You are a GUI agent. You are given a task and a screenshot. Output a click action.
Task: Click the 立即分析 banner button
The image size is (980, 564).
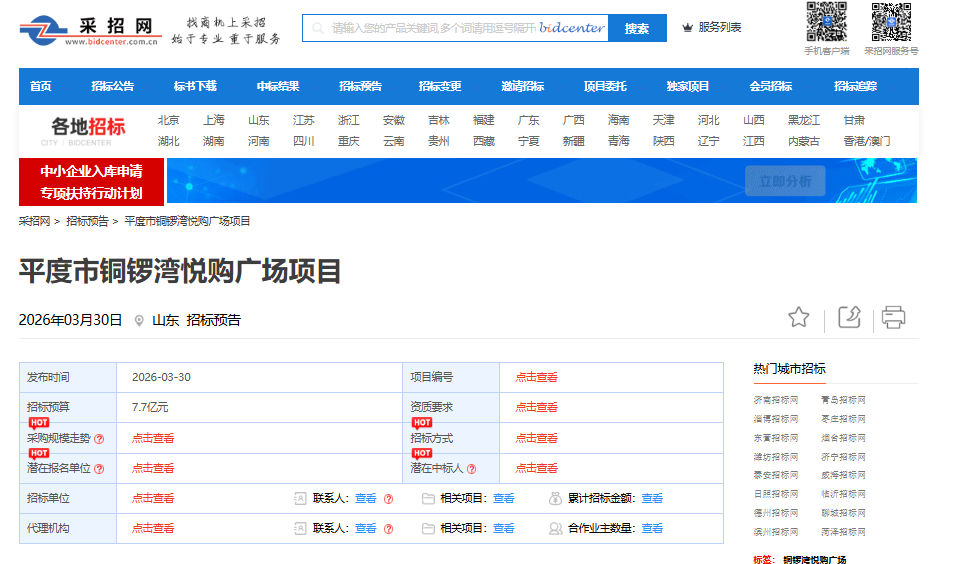tap(785, 181)
